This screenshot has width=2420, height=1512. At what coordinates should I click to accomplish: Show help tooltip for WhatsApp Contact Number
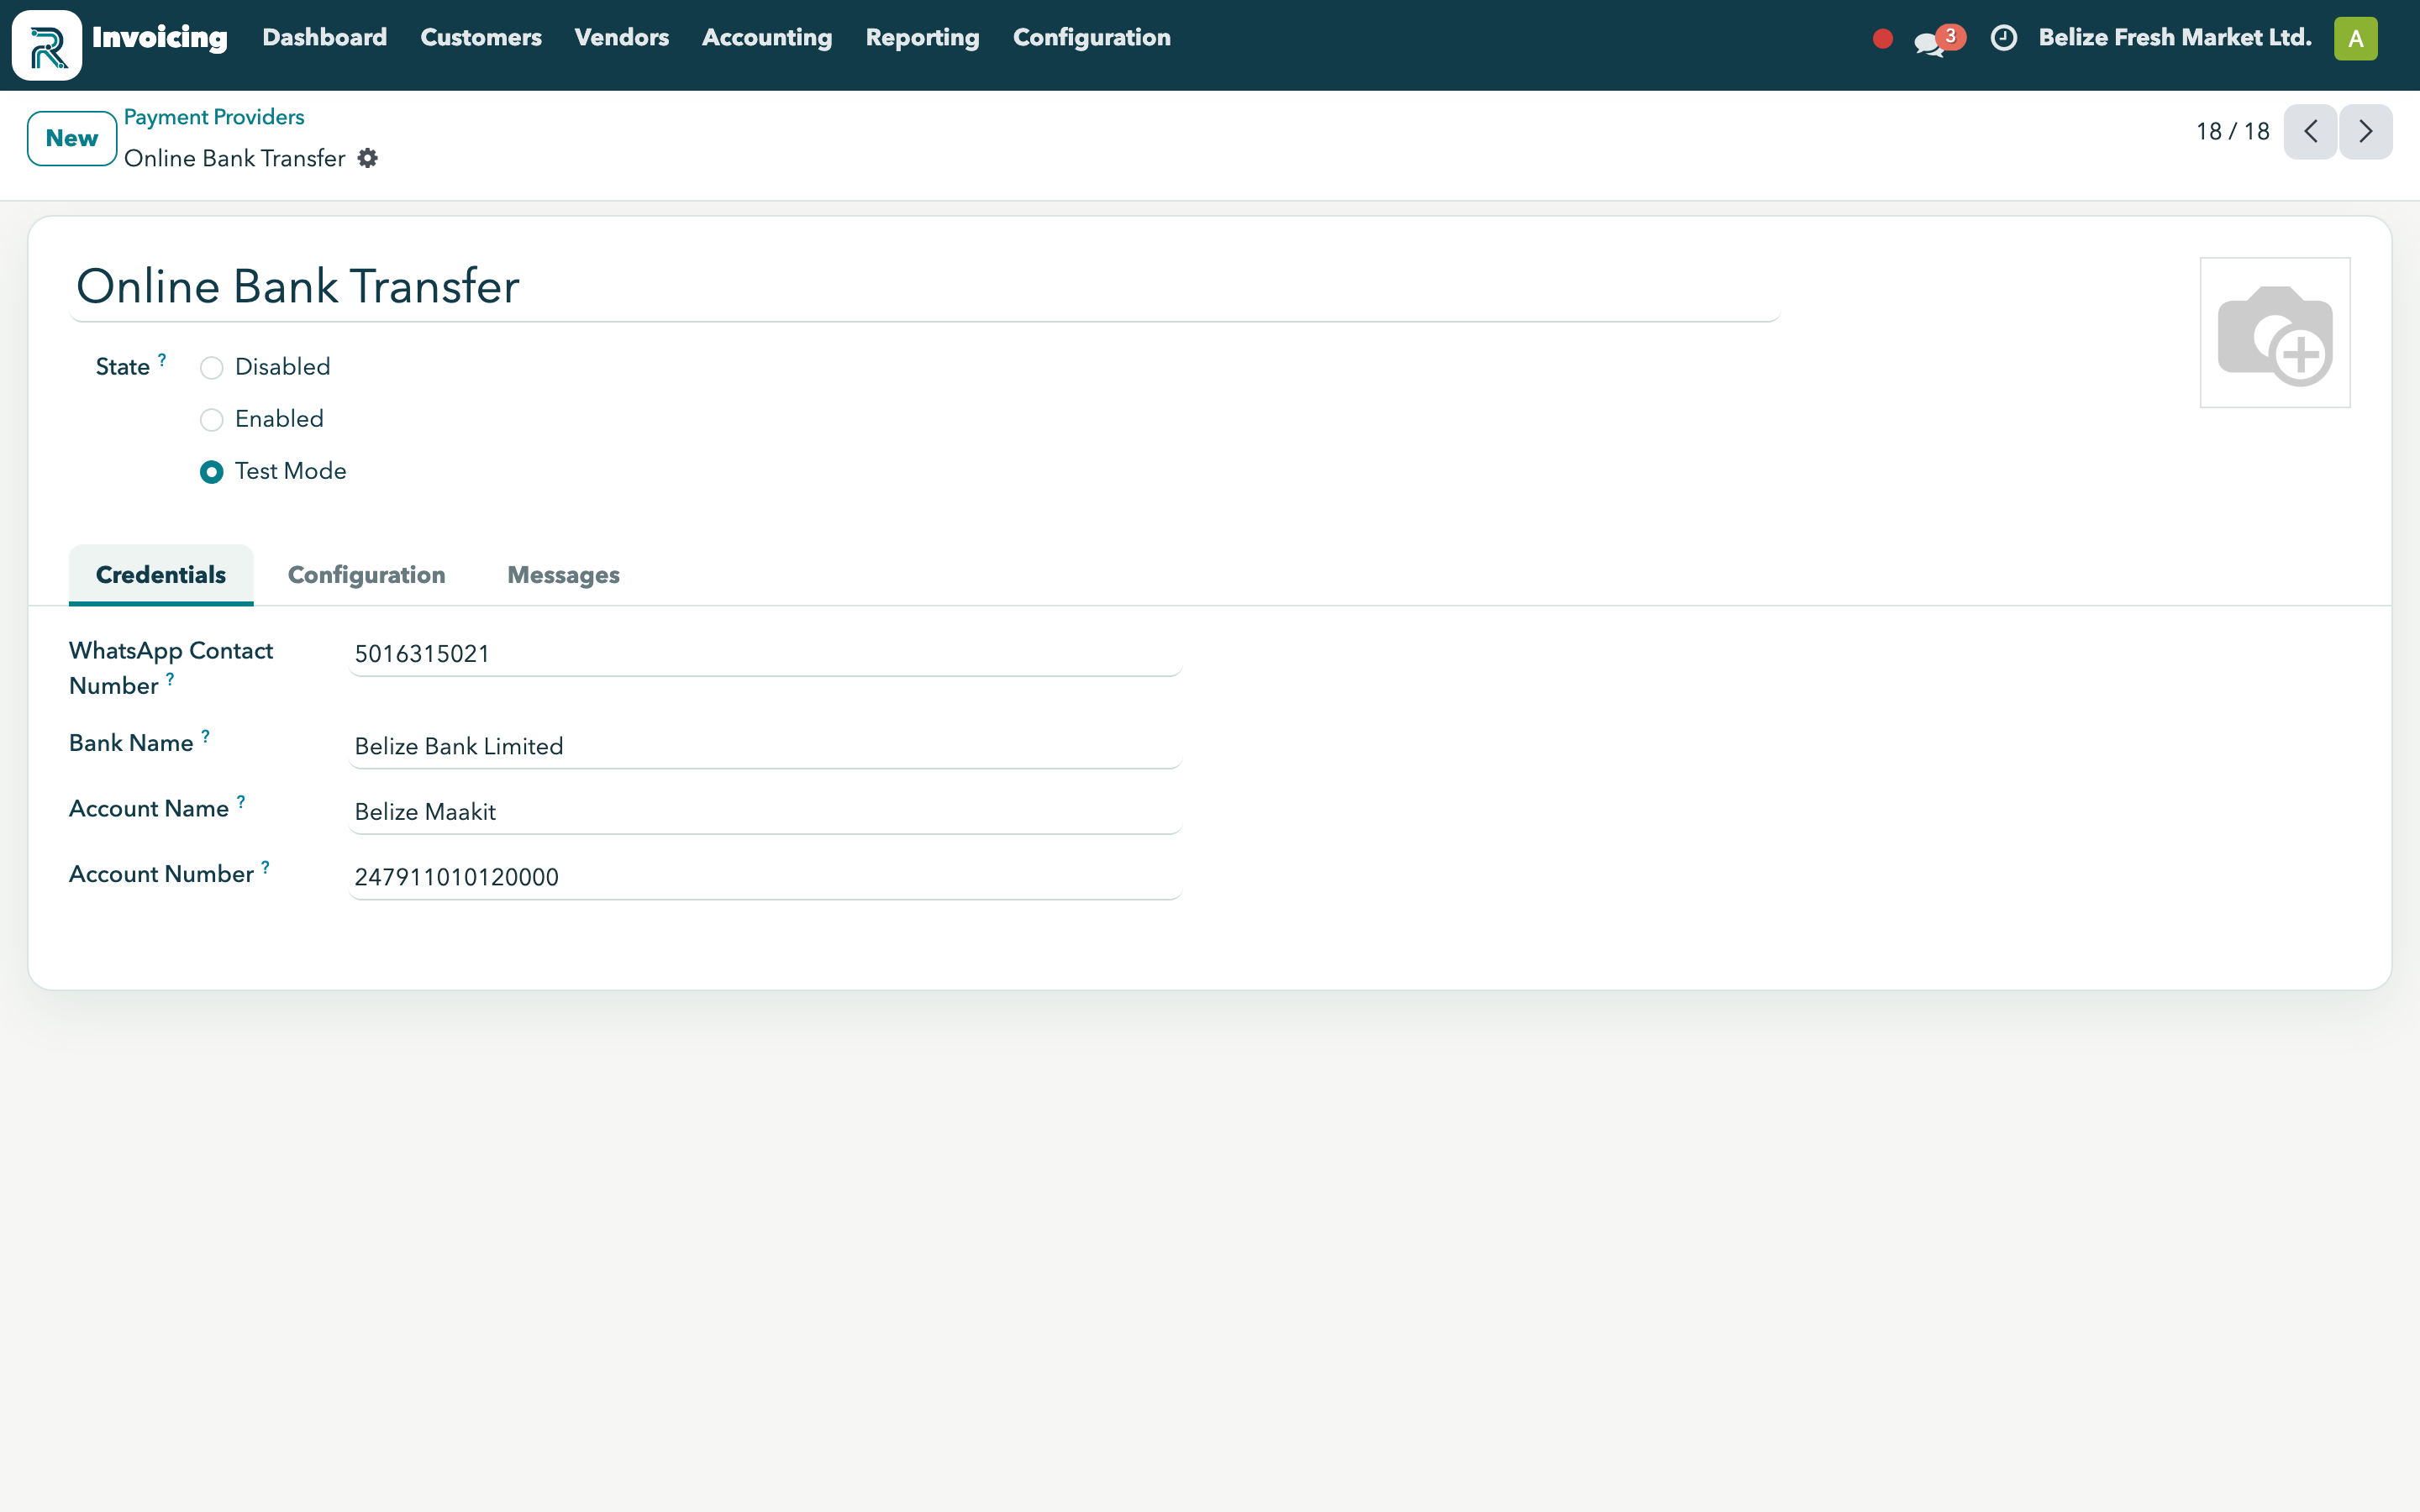point(170,679)
